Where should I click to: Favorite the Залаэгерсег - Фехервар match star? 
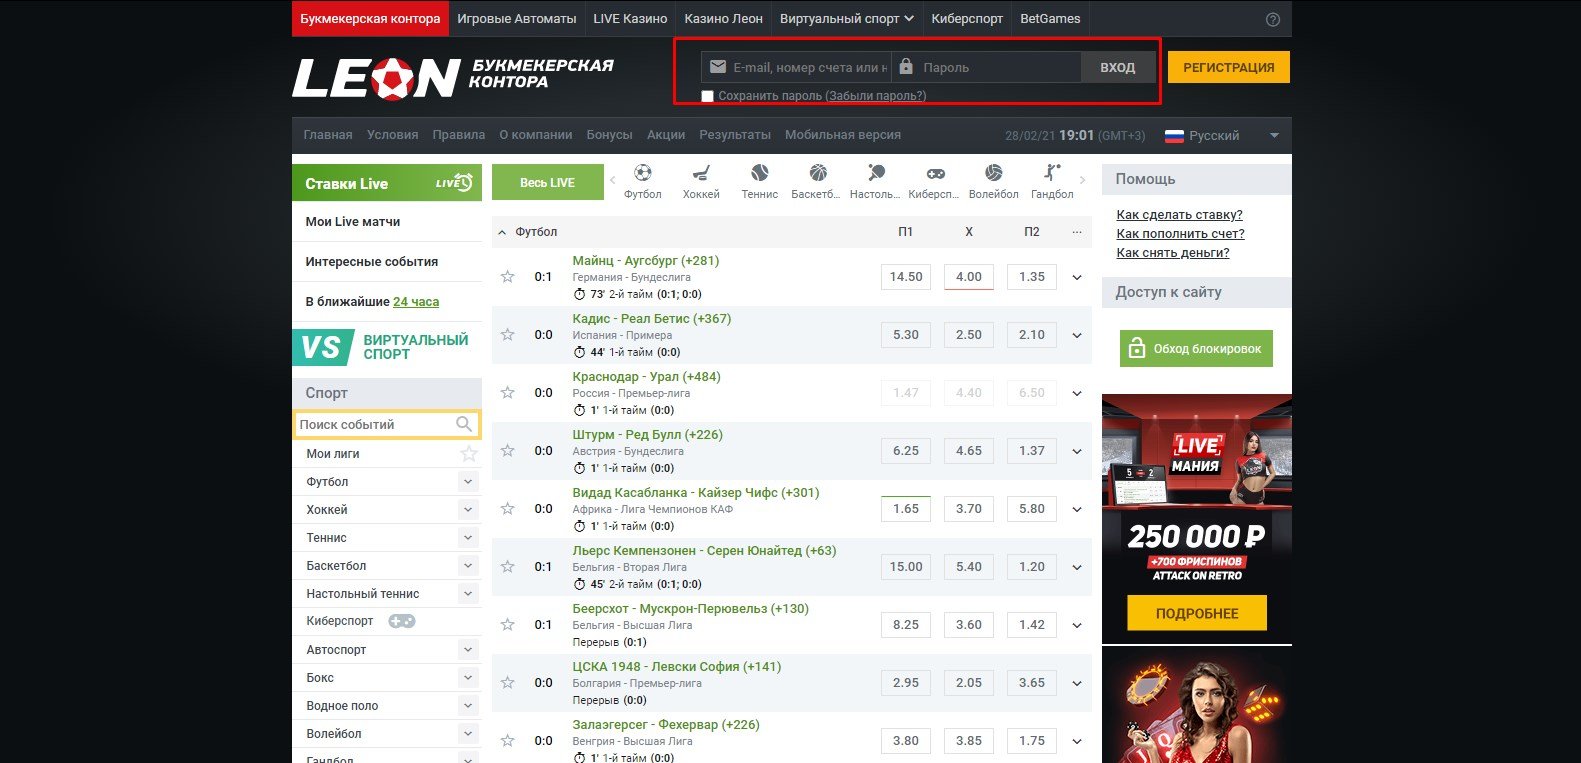coord(508,741)
